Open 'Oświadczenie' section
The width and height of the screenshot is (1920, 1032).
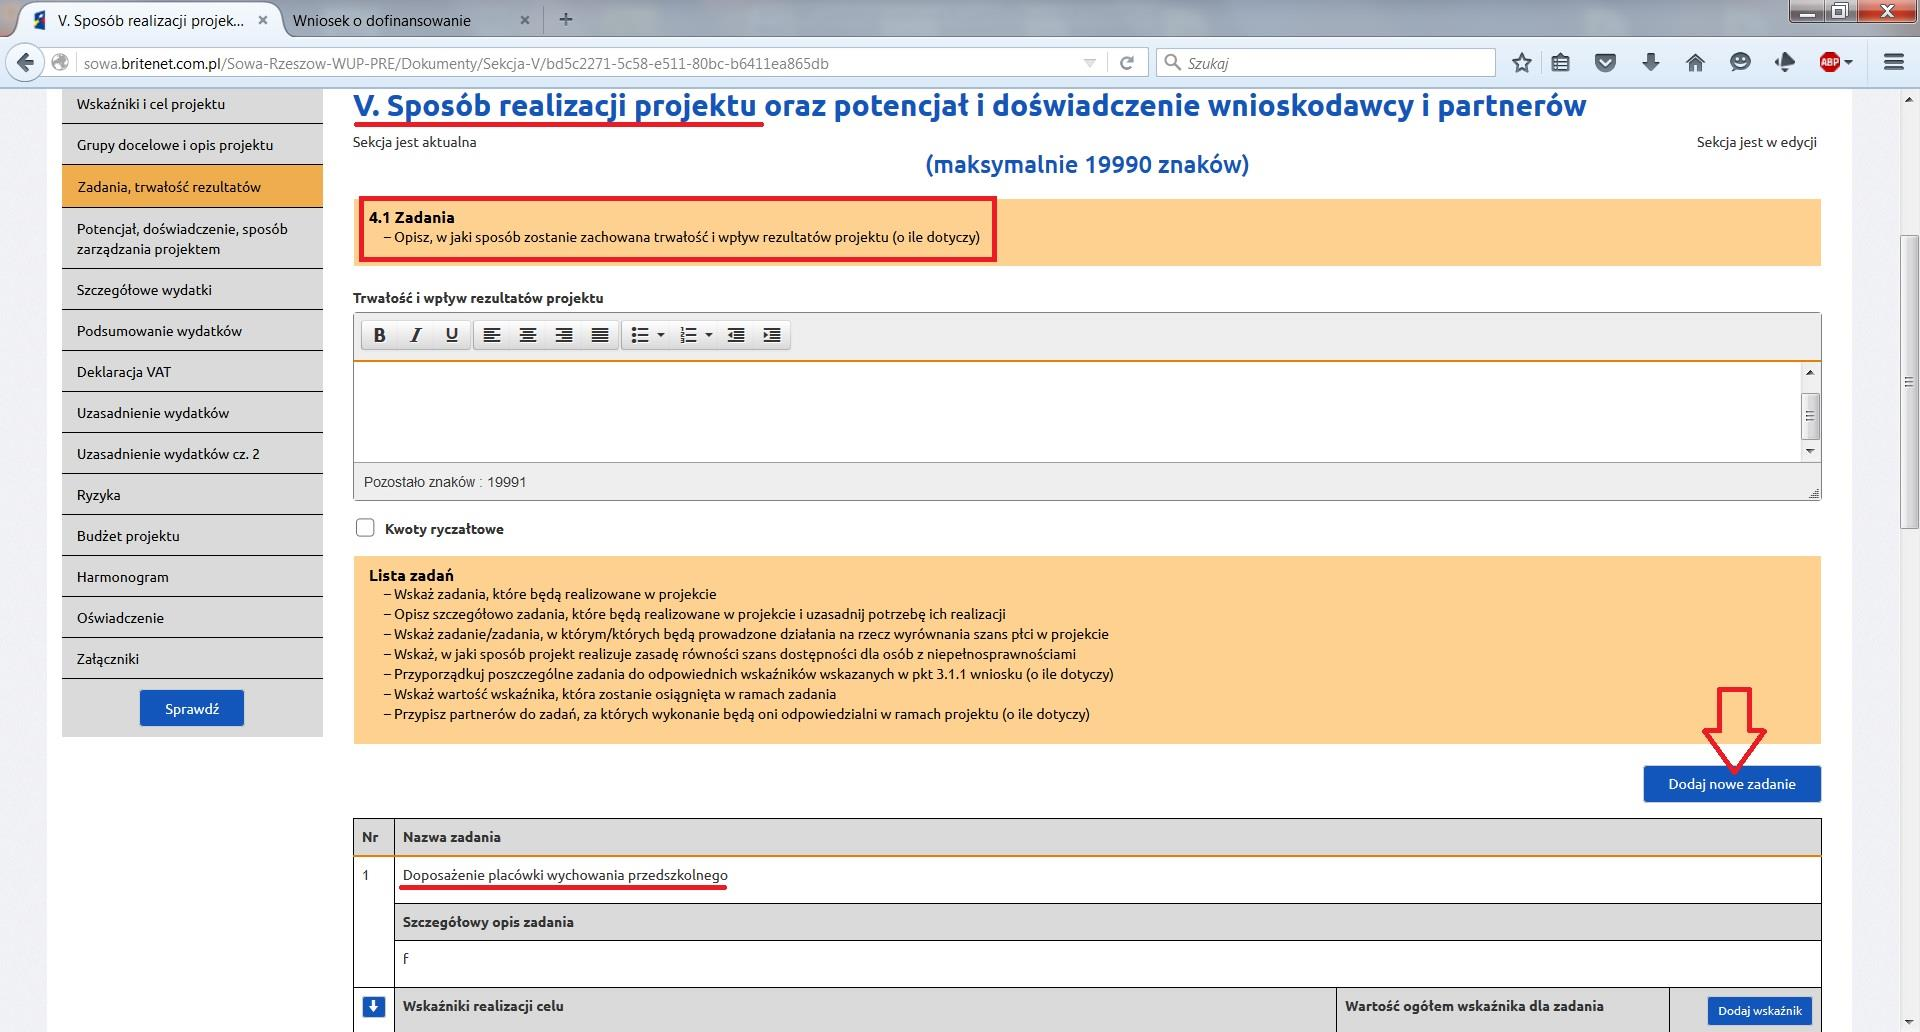pos(192,618)
